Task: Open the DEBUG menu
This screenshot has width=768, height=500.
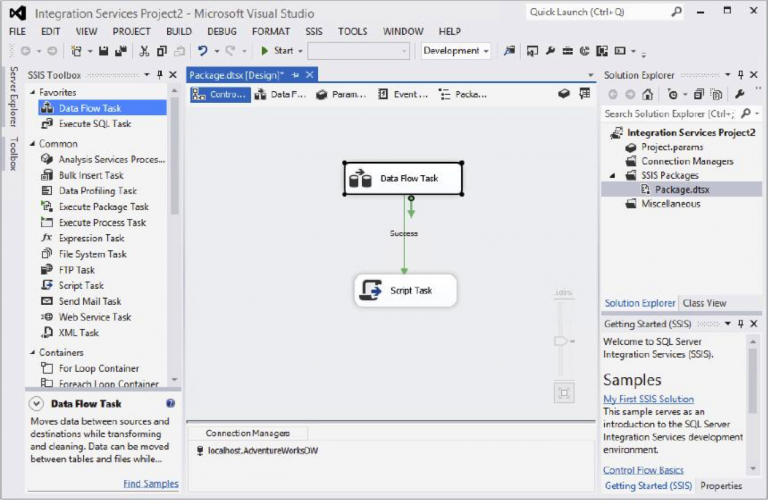Action: coord(222,31)
